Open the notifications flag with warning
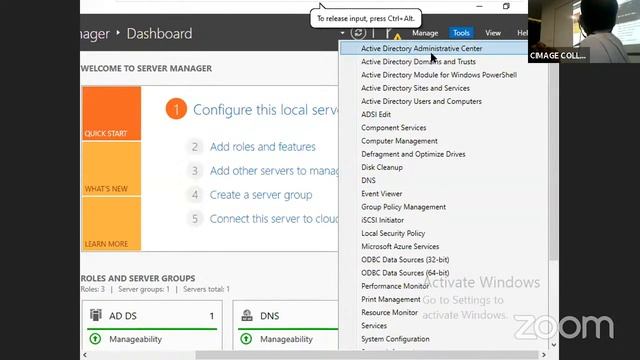Viewport: 640px width, 360px height. [393, 34]
